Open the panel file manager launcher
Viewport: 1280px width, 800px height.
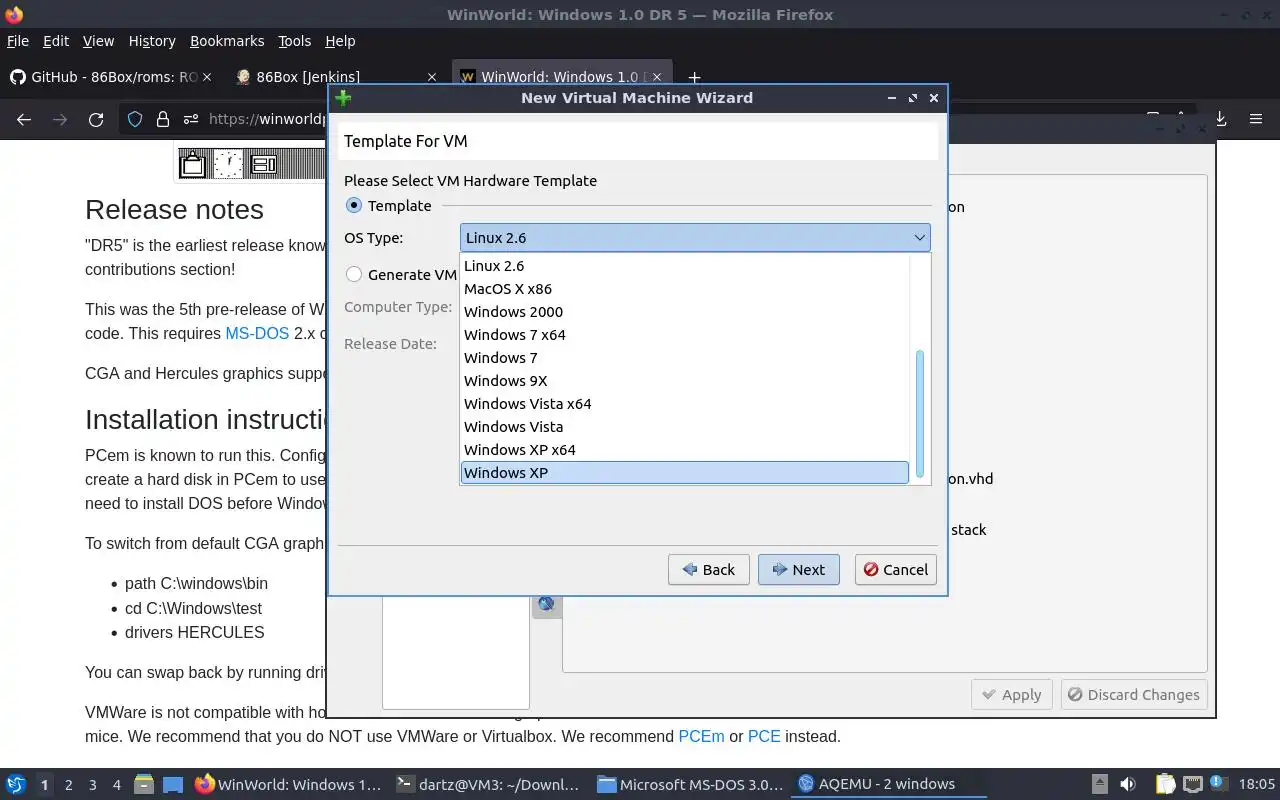pos(143,784)
